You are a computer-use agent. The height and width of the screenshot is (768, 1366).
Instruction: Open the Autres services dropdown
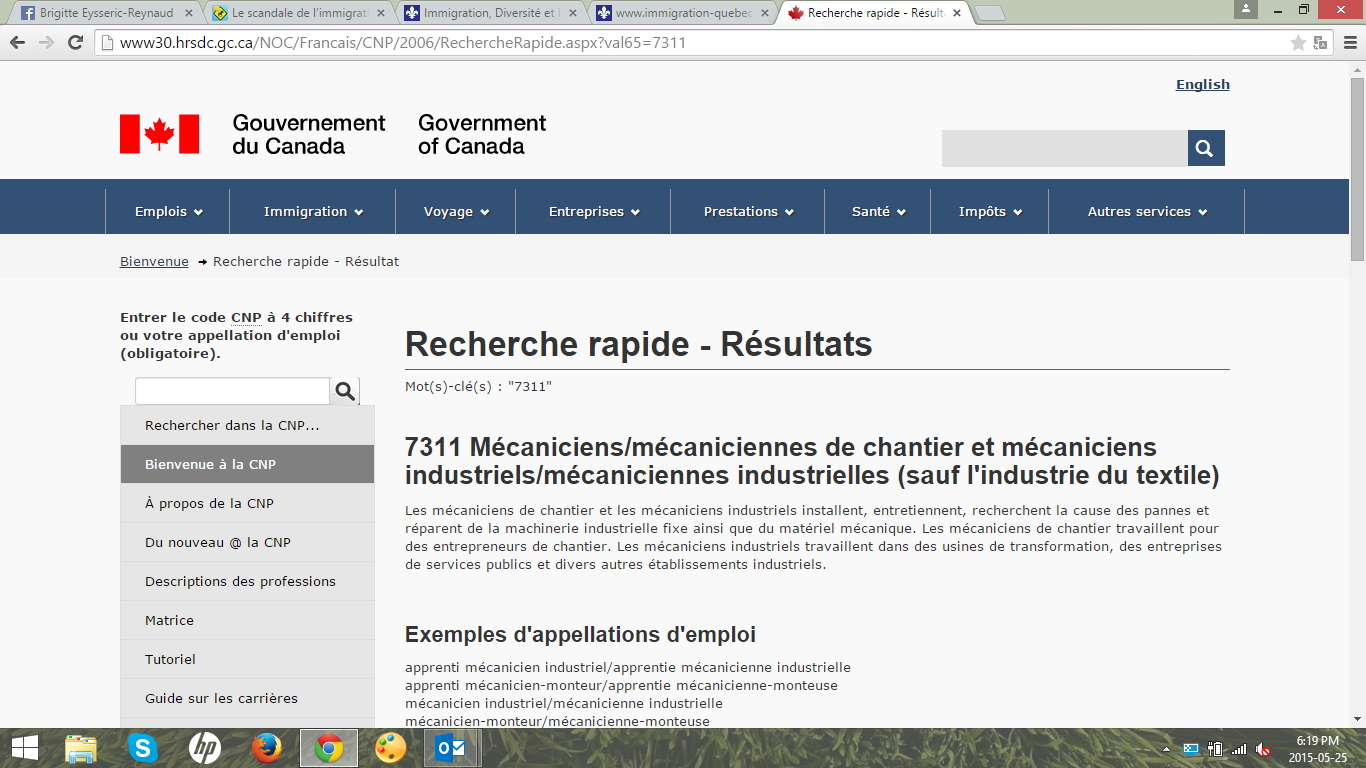tap(1147, 212)
